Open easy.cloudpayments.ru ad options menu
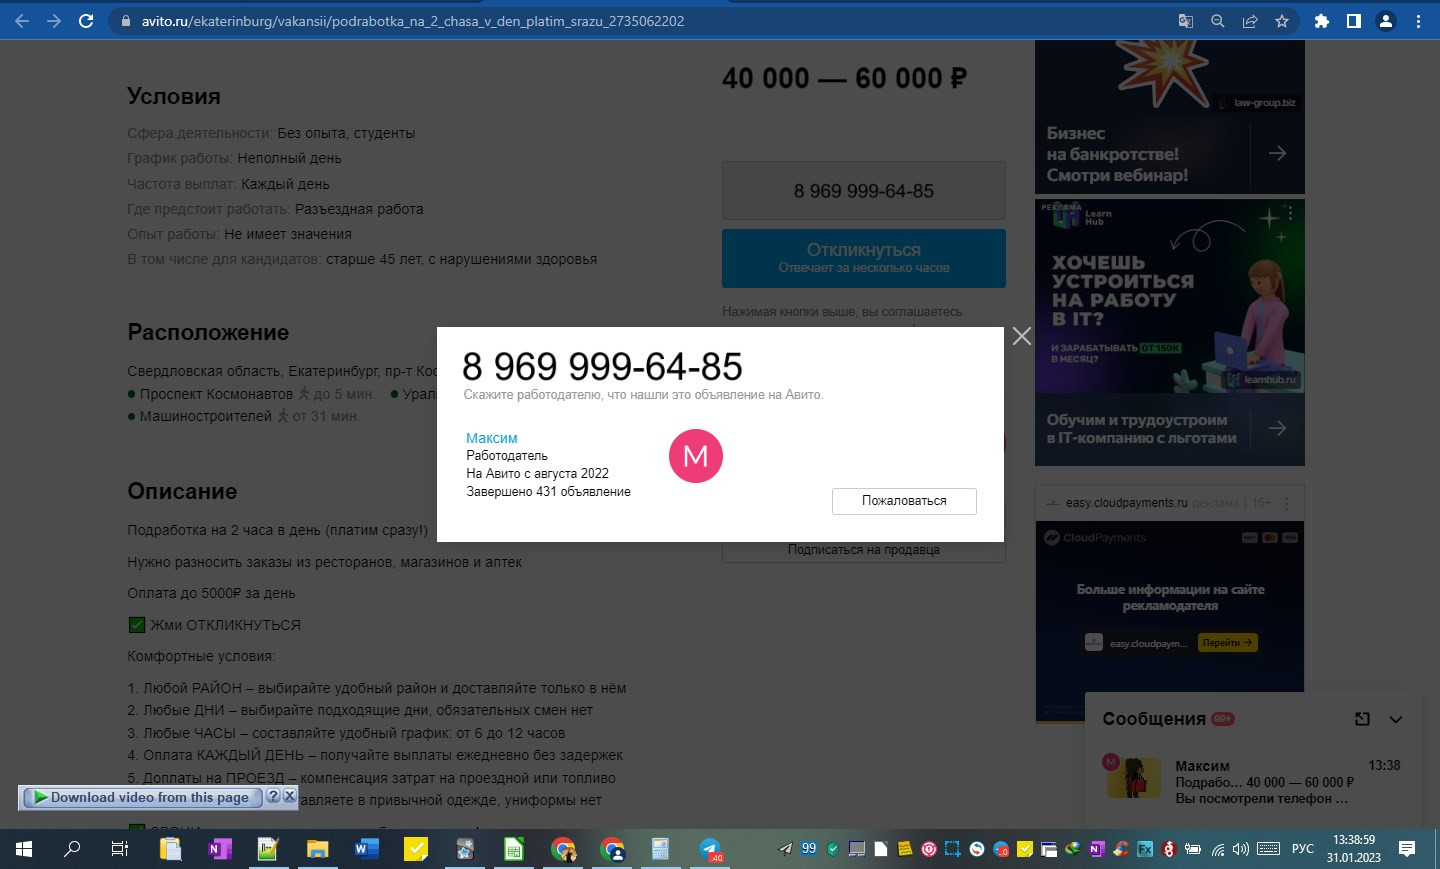 pos(1287,503)
